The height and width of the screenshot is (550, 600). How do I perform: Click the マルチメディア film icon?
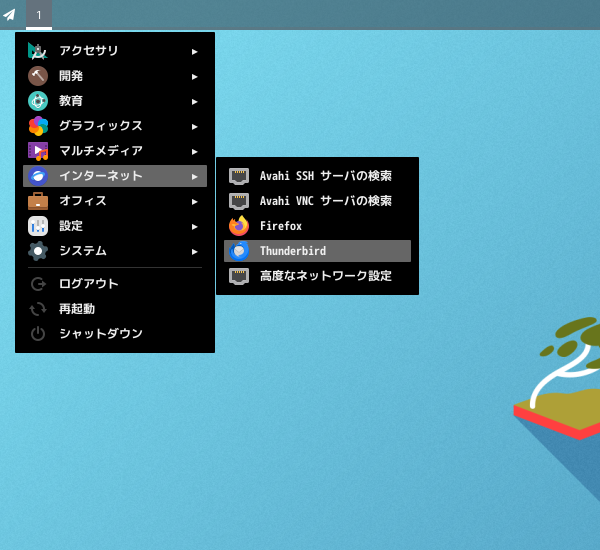tap(38, 151)
